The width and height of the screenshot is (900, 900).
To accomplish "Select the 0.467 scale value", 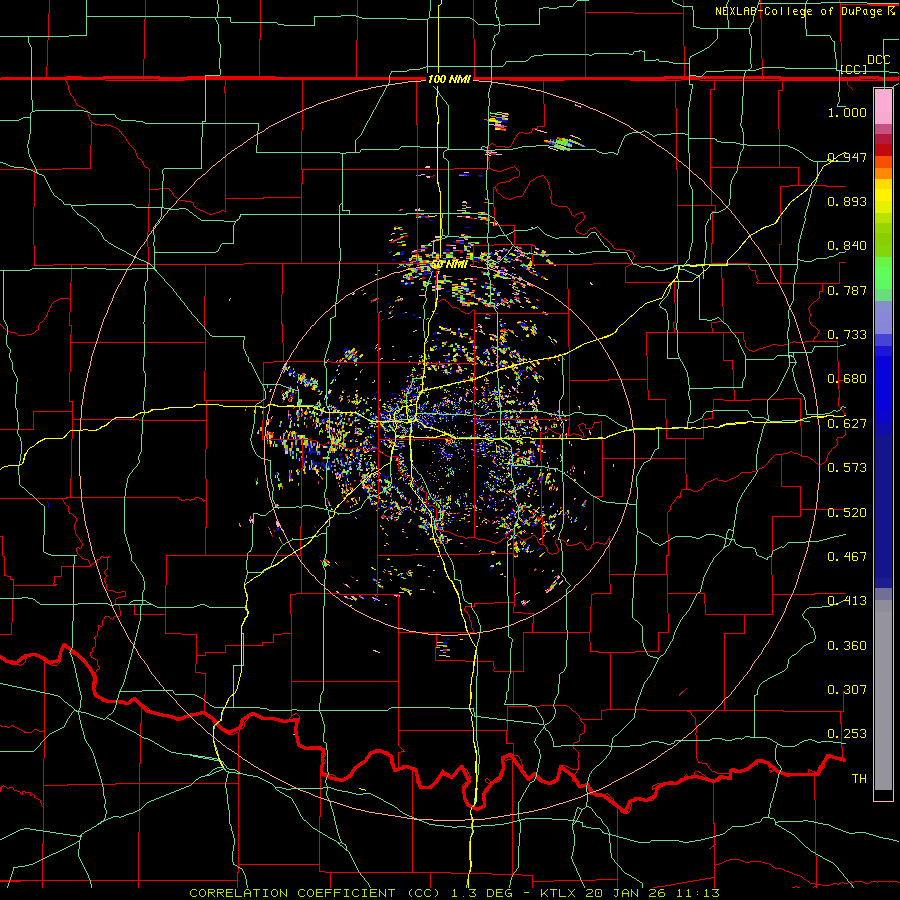I will point(847,557).
